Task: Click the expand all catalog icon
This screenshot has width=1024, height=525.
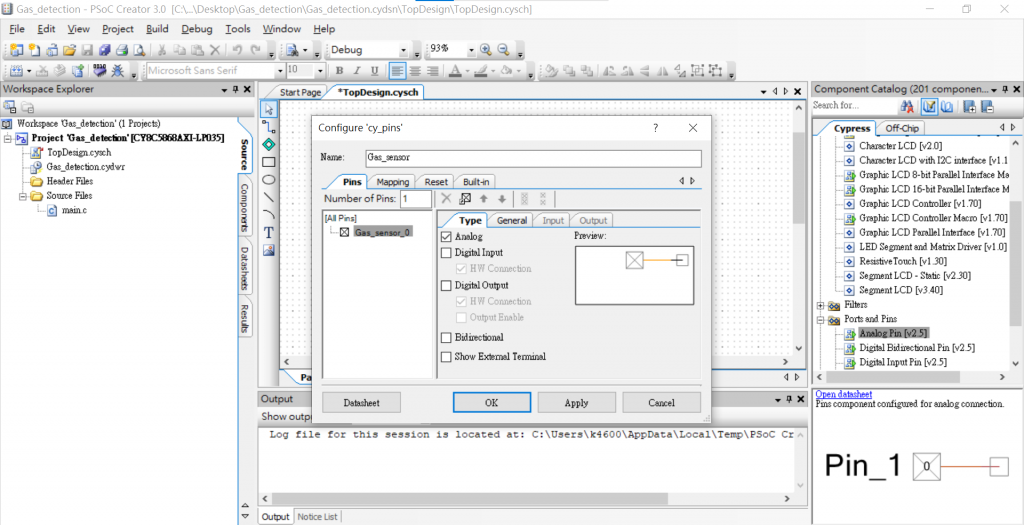Action: pyautogui.click(x=970, y=106)
